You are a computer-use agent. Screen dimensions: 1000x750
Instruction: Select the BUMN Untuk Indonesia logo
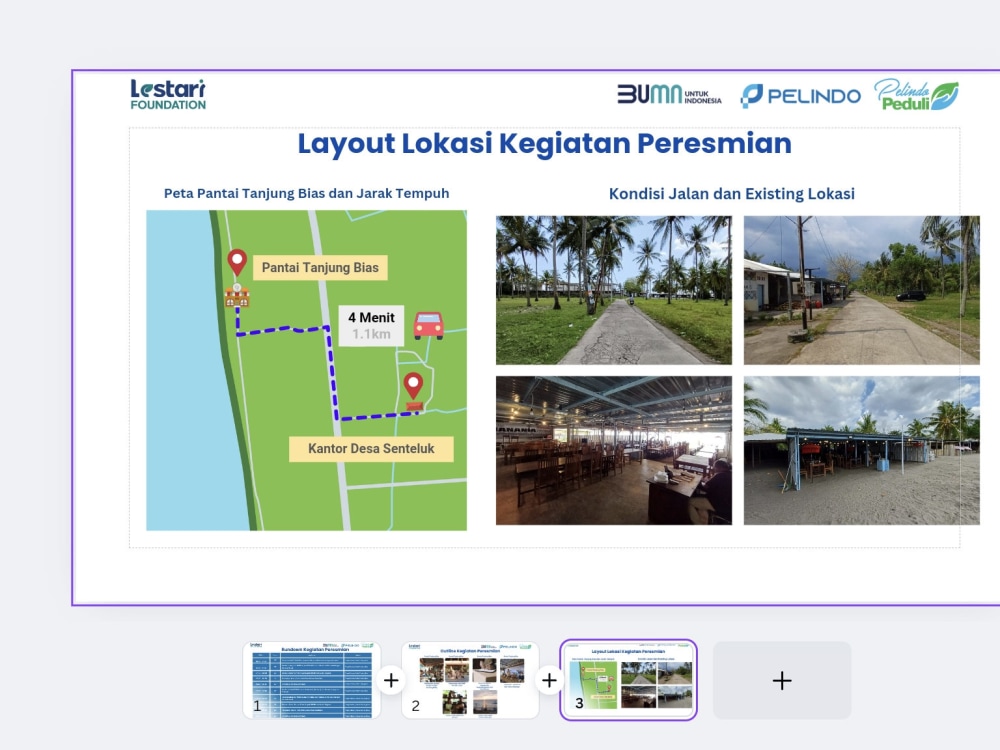669,94
